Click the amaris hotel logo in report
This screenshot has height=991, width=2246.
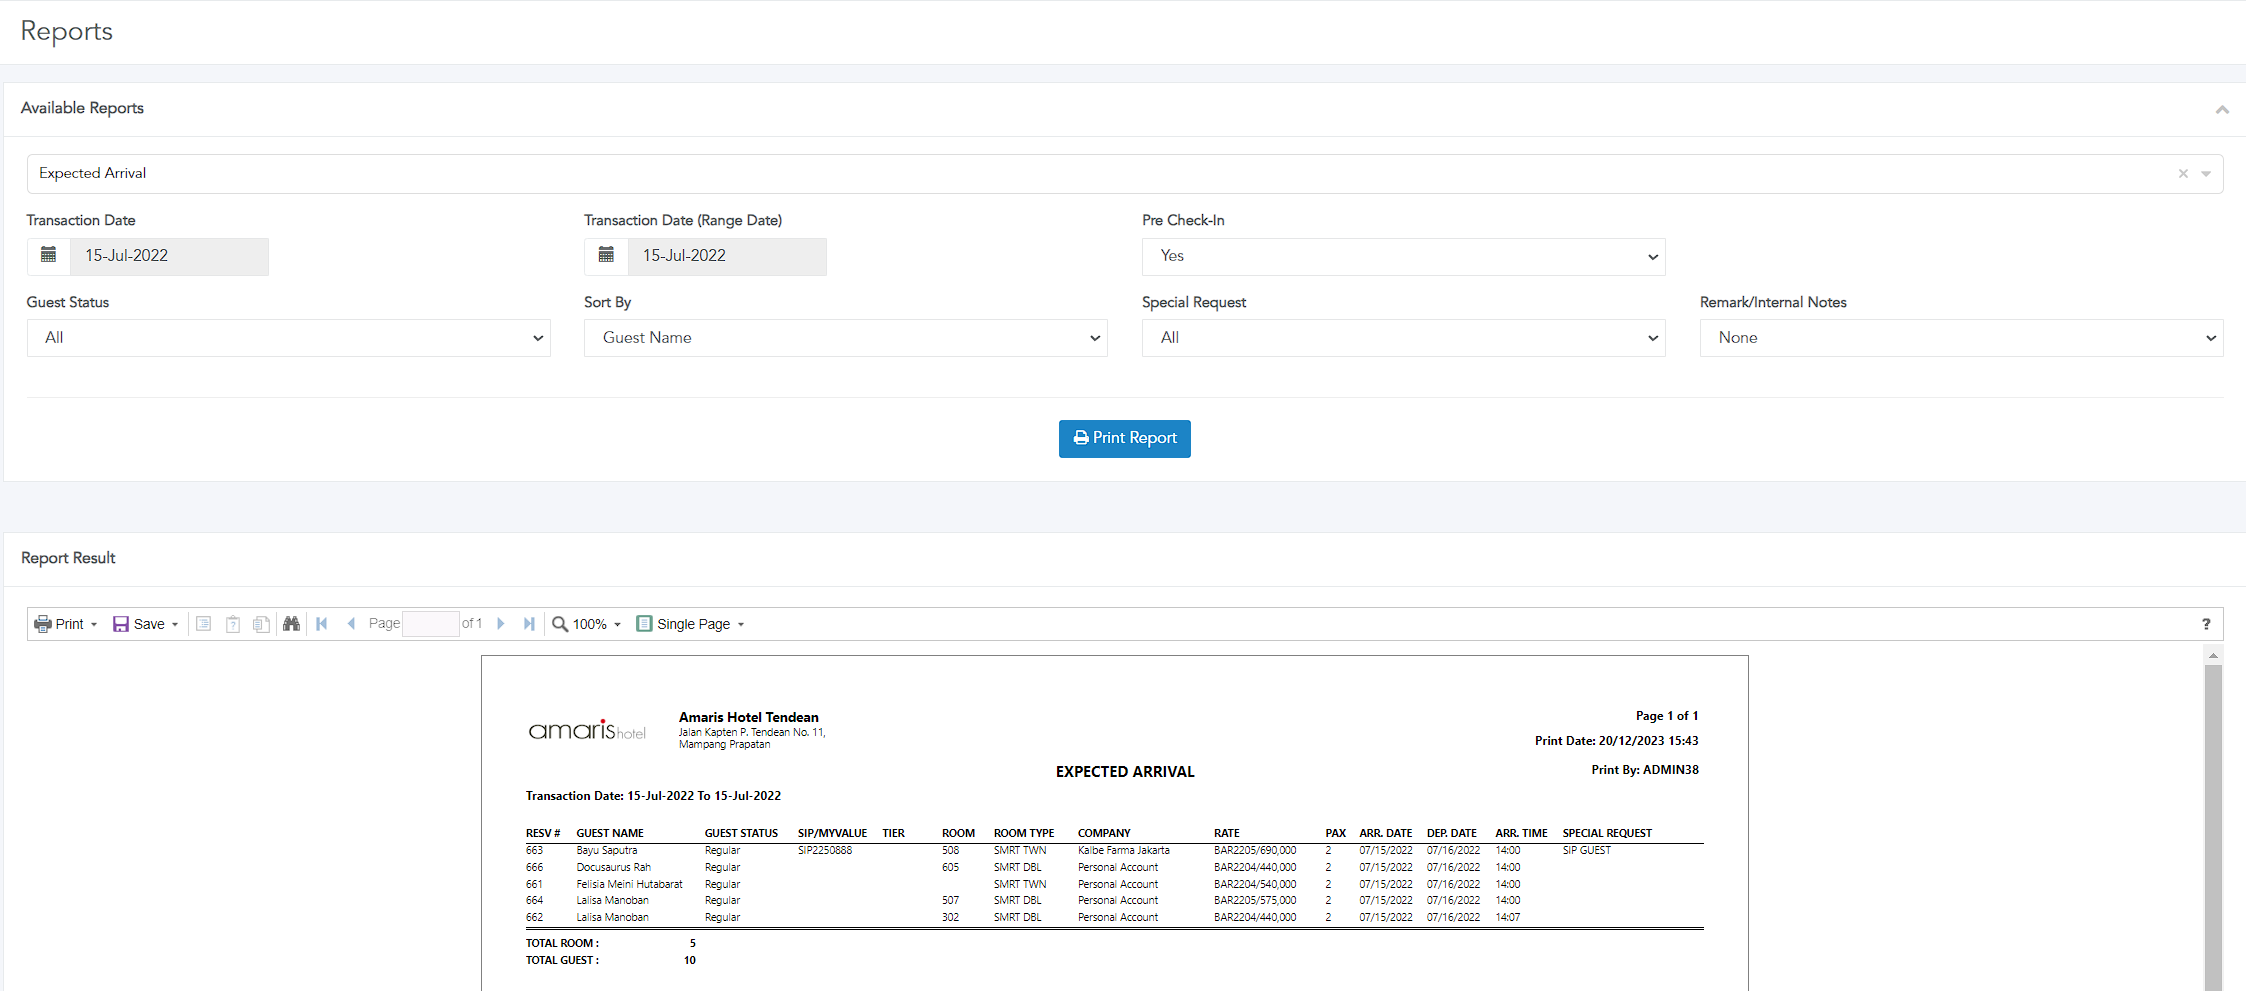[x=587, y=730]
